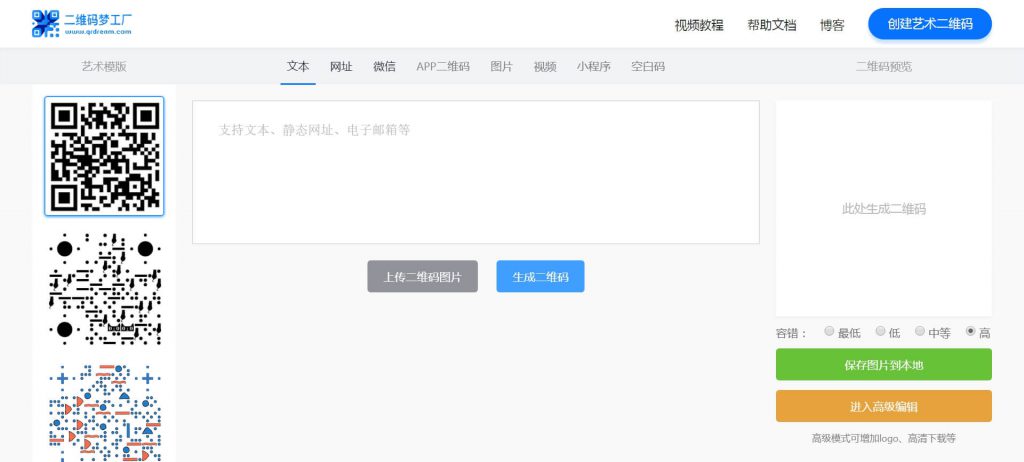Open the APP二维码 tab
The width and height of the screenshot is (1024, 462).
click(443, 66)
